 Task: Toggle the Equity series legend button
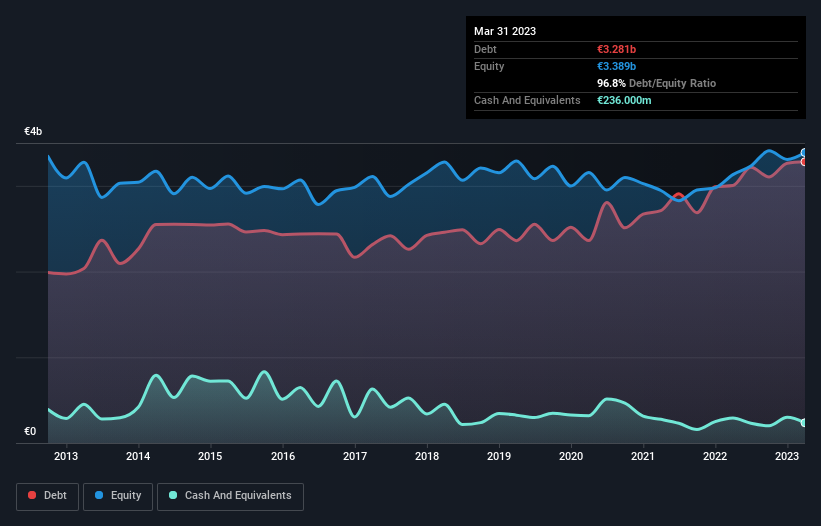tap(118, 496)
